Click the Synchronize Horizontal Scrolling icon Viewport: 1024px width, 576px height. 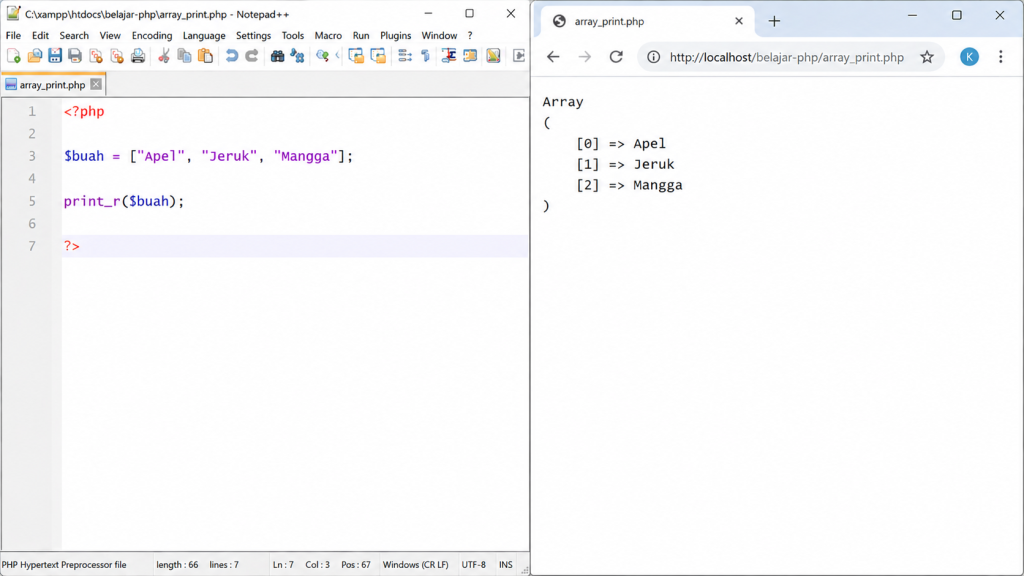tap(378, 56)
